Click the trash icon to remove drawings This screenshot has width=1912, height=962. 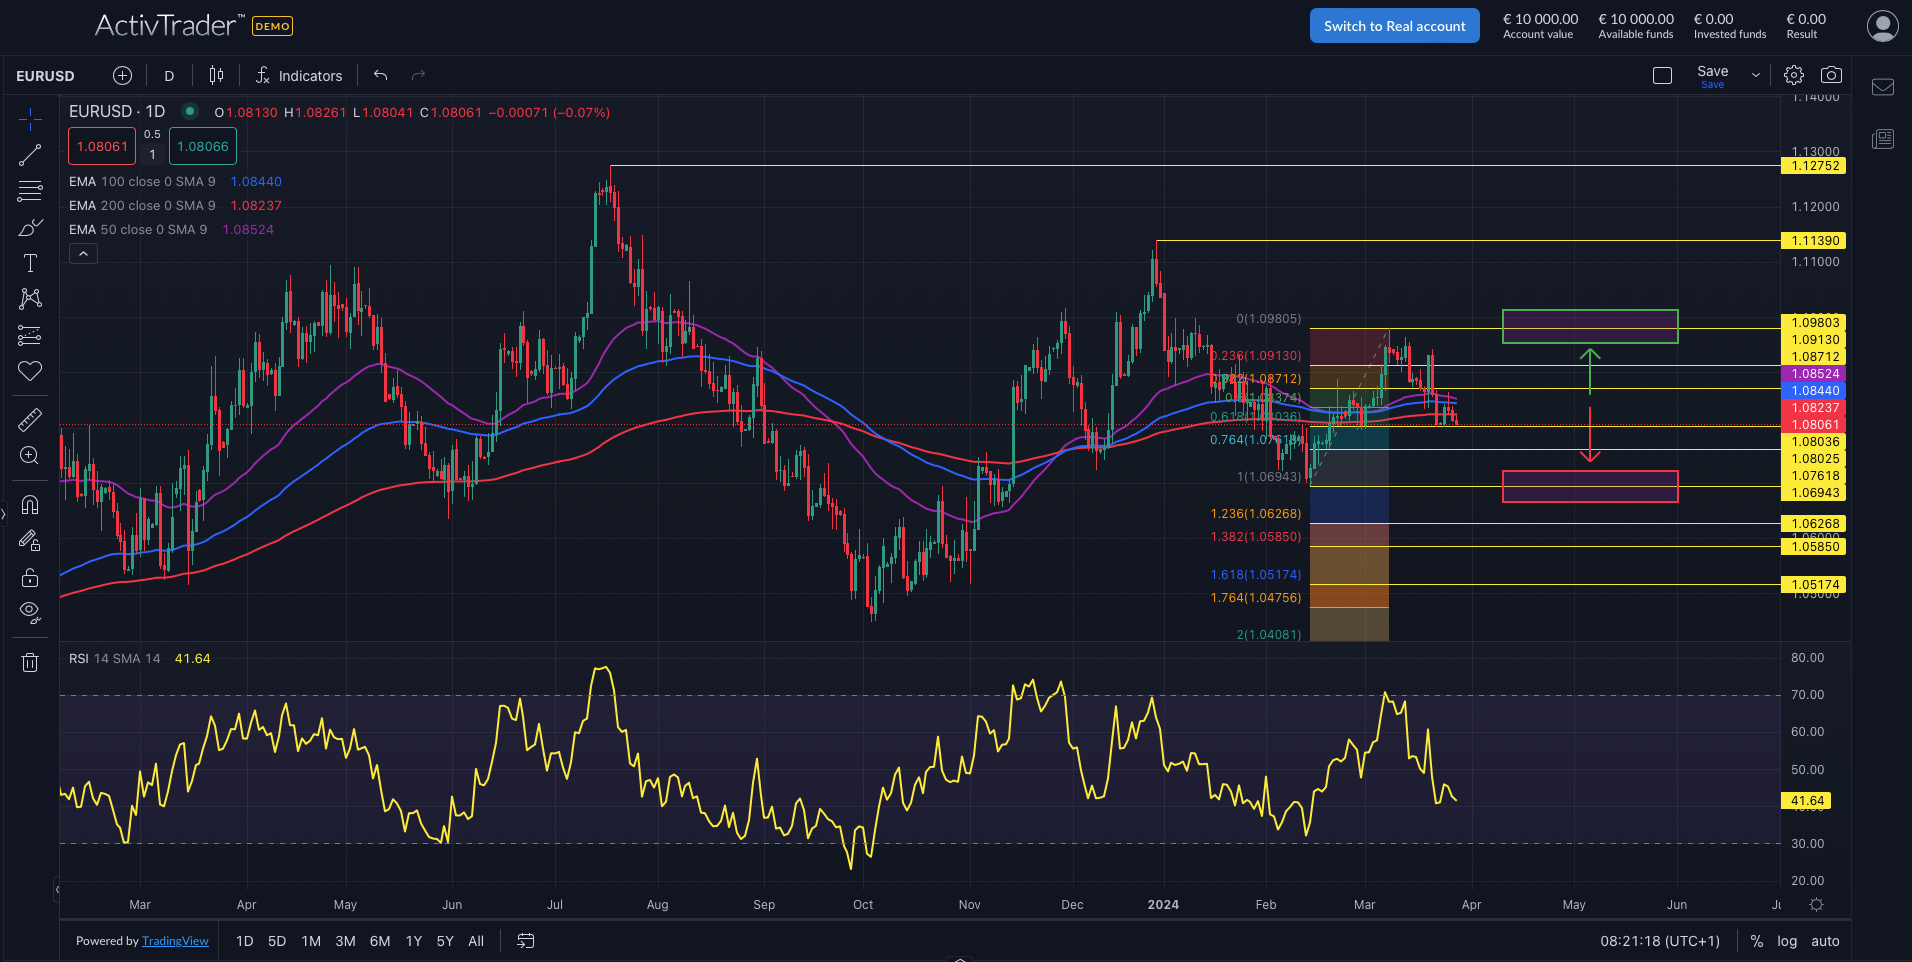30,662
